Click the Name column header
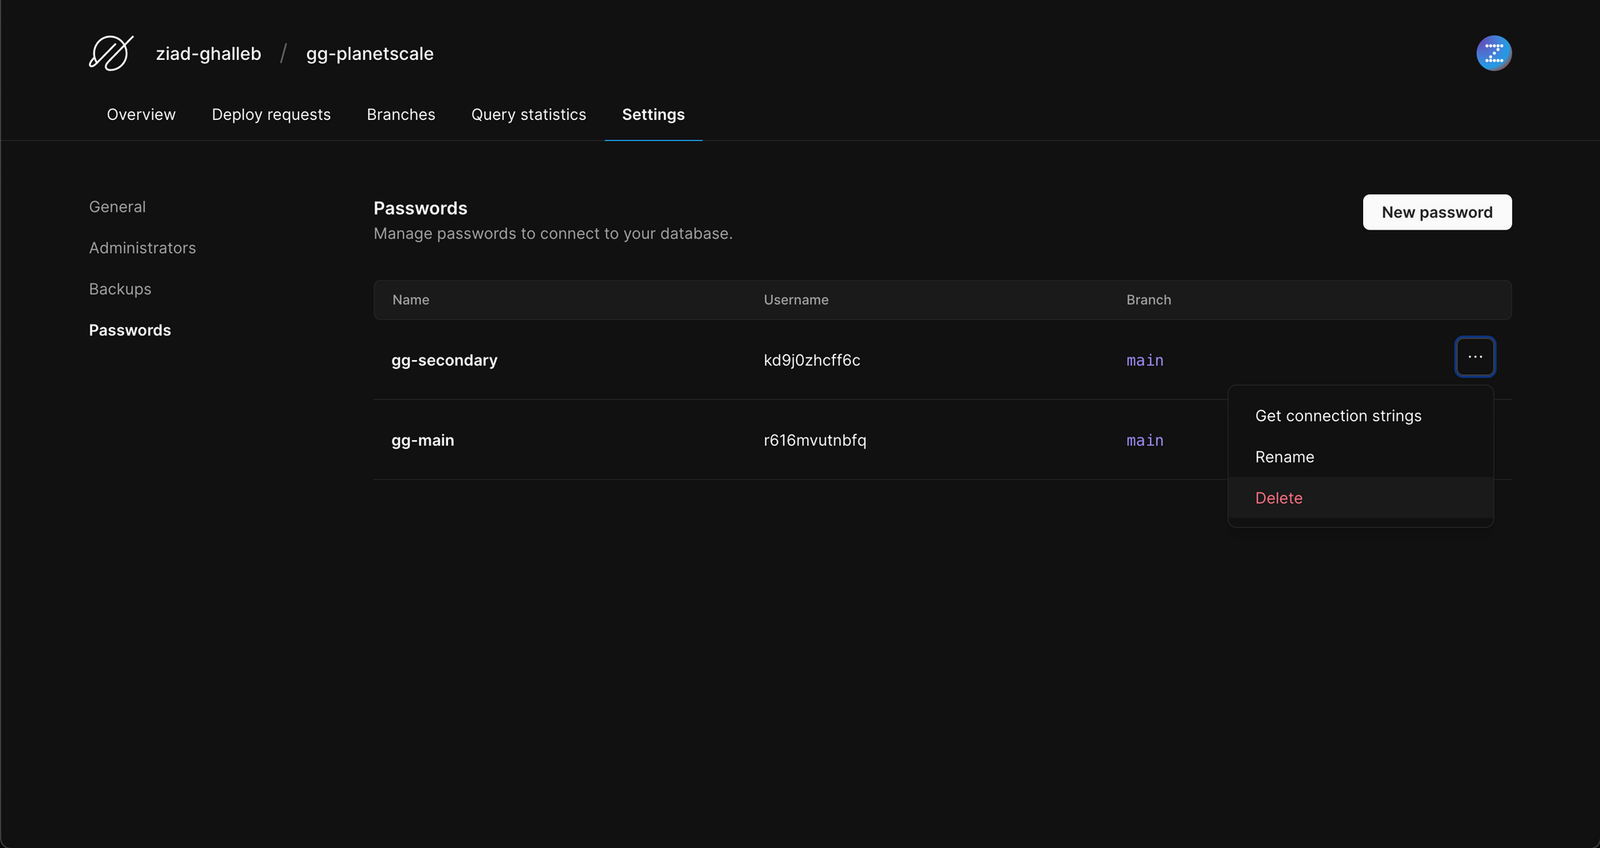This screenshot has width=1600, height=848. [x=411, y=300]
